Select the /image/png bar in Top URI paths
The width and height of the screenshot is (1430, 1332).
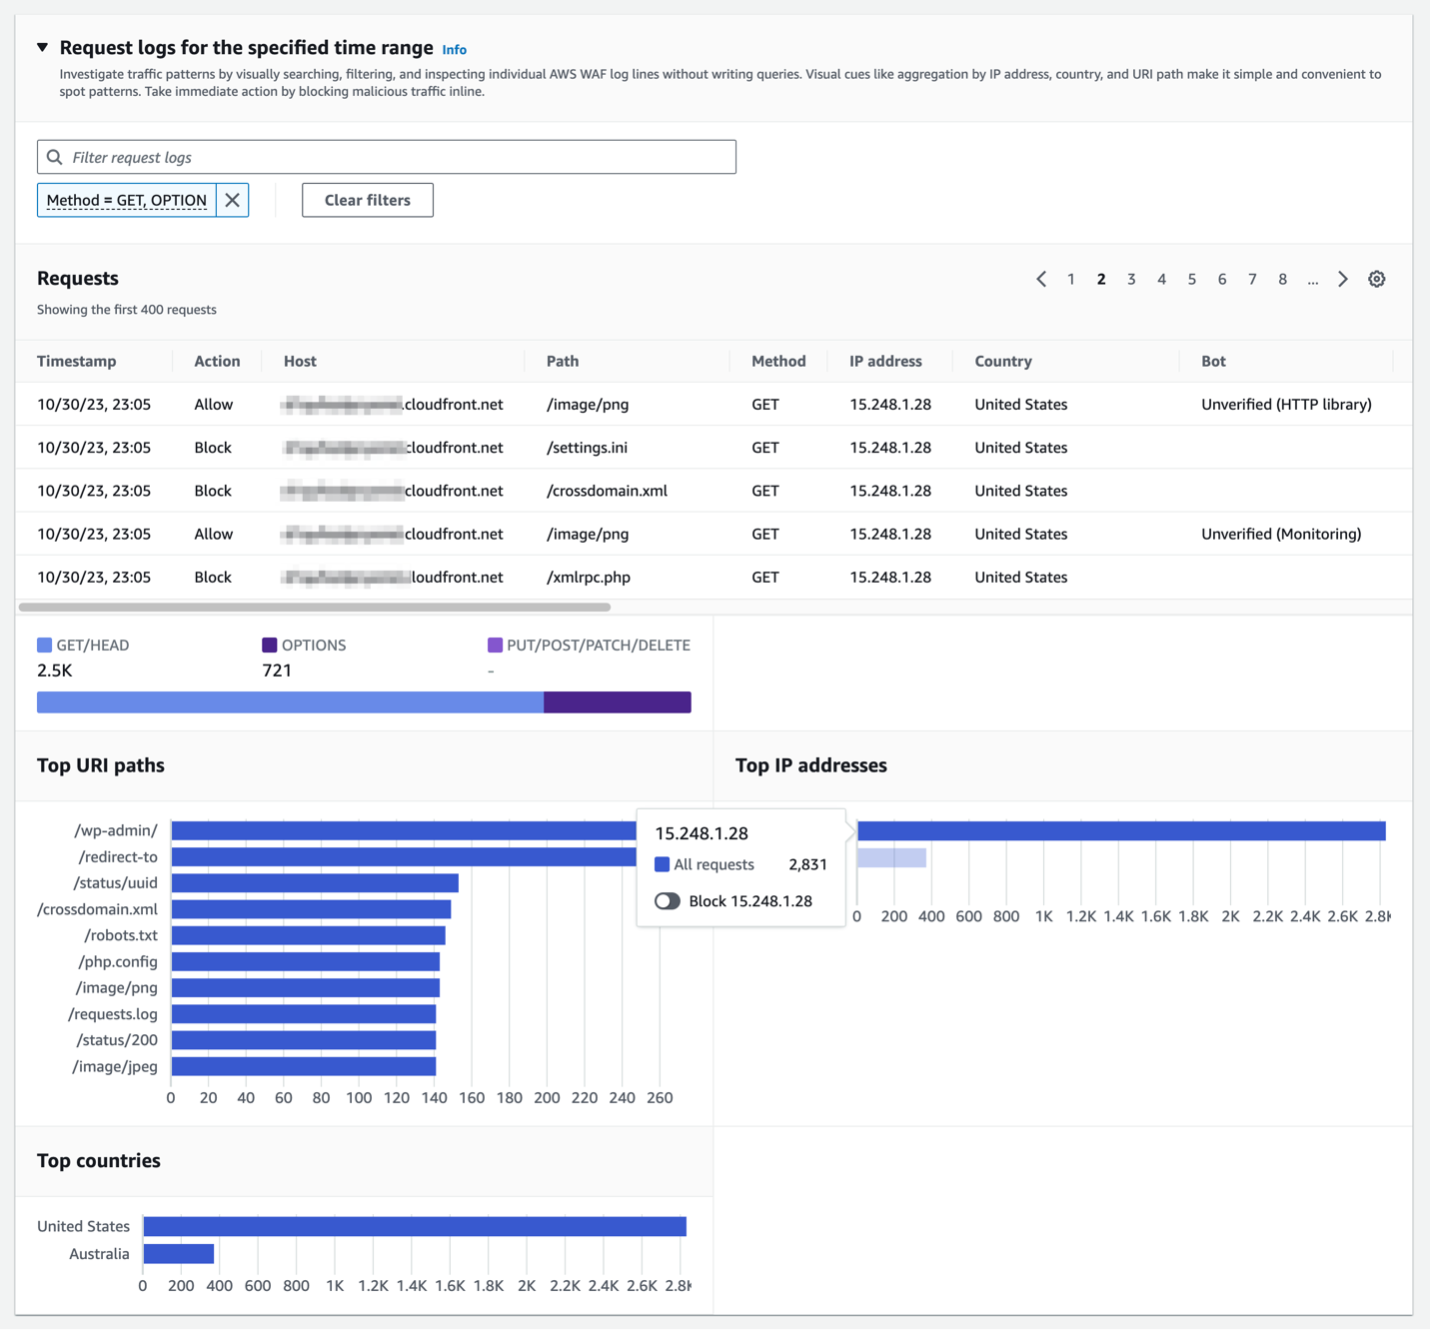click(x=306, y=988)
